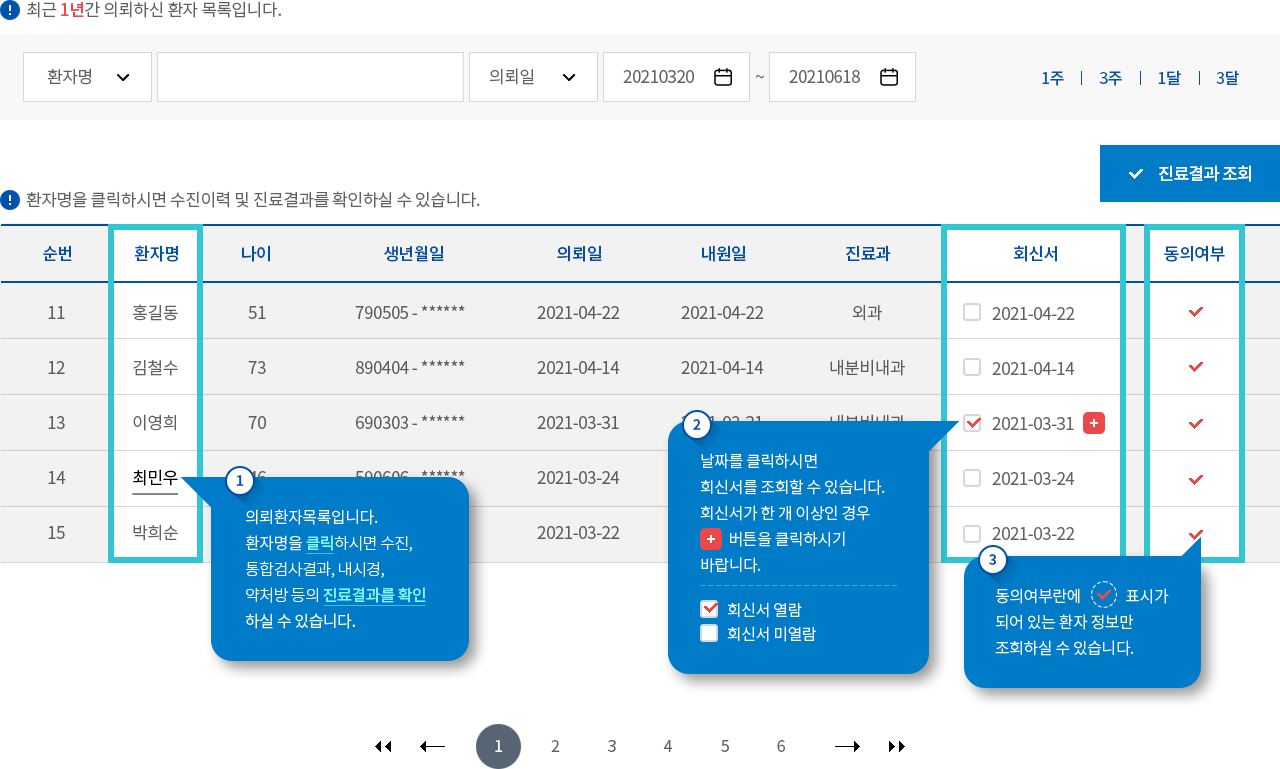Screen dimensions: 1280x769
Task: Expand the 의뢰일 date type dropdown
Action: 533,77
